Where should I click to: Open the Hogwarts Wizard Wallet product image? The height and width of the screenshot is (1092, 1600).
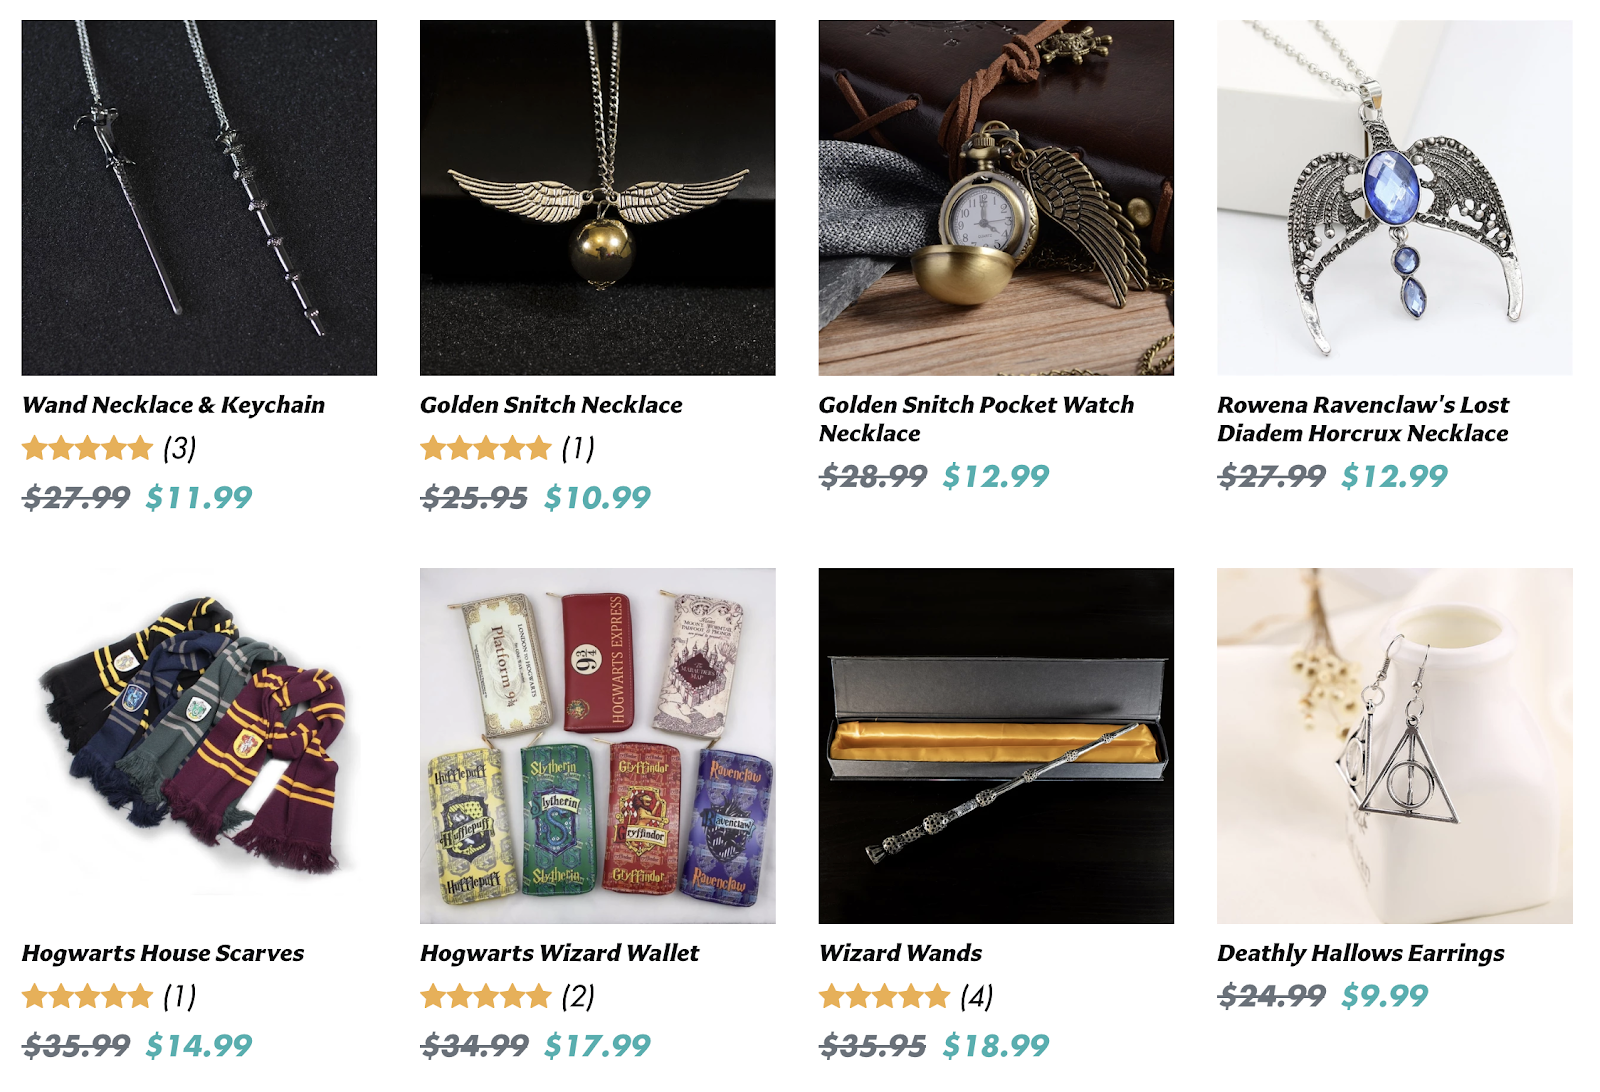(597, 746)
